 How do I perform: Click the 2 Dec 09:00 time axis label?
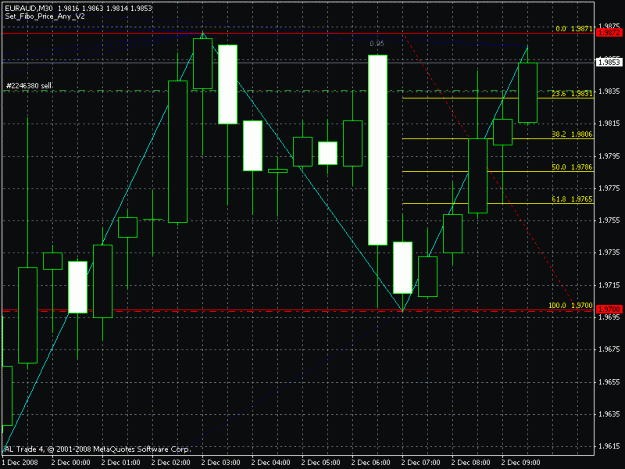520,463
